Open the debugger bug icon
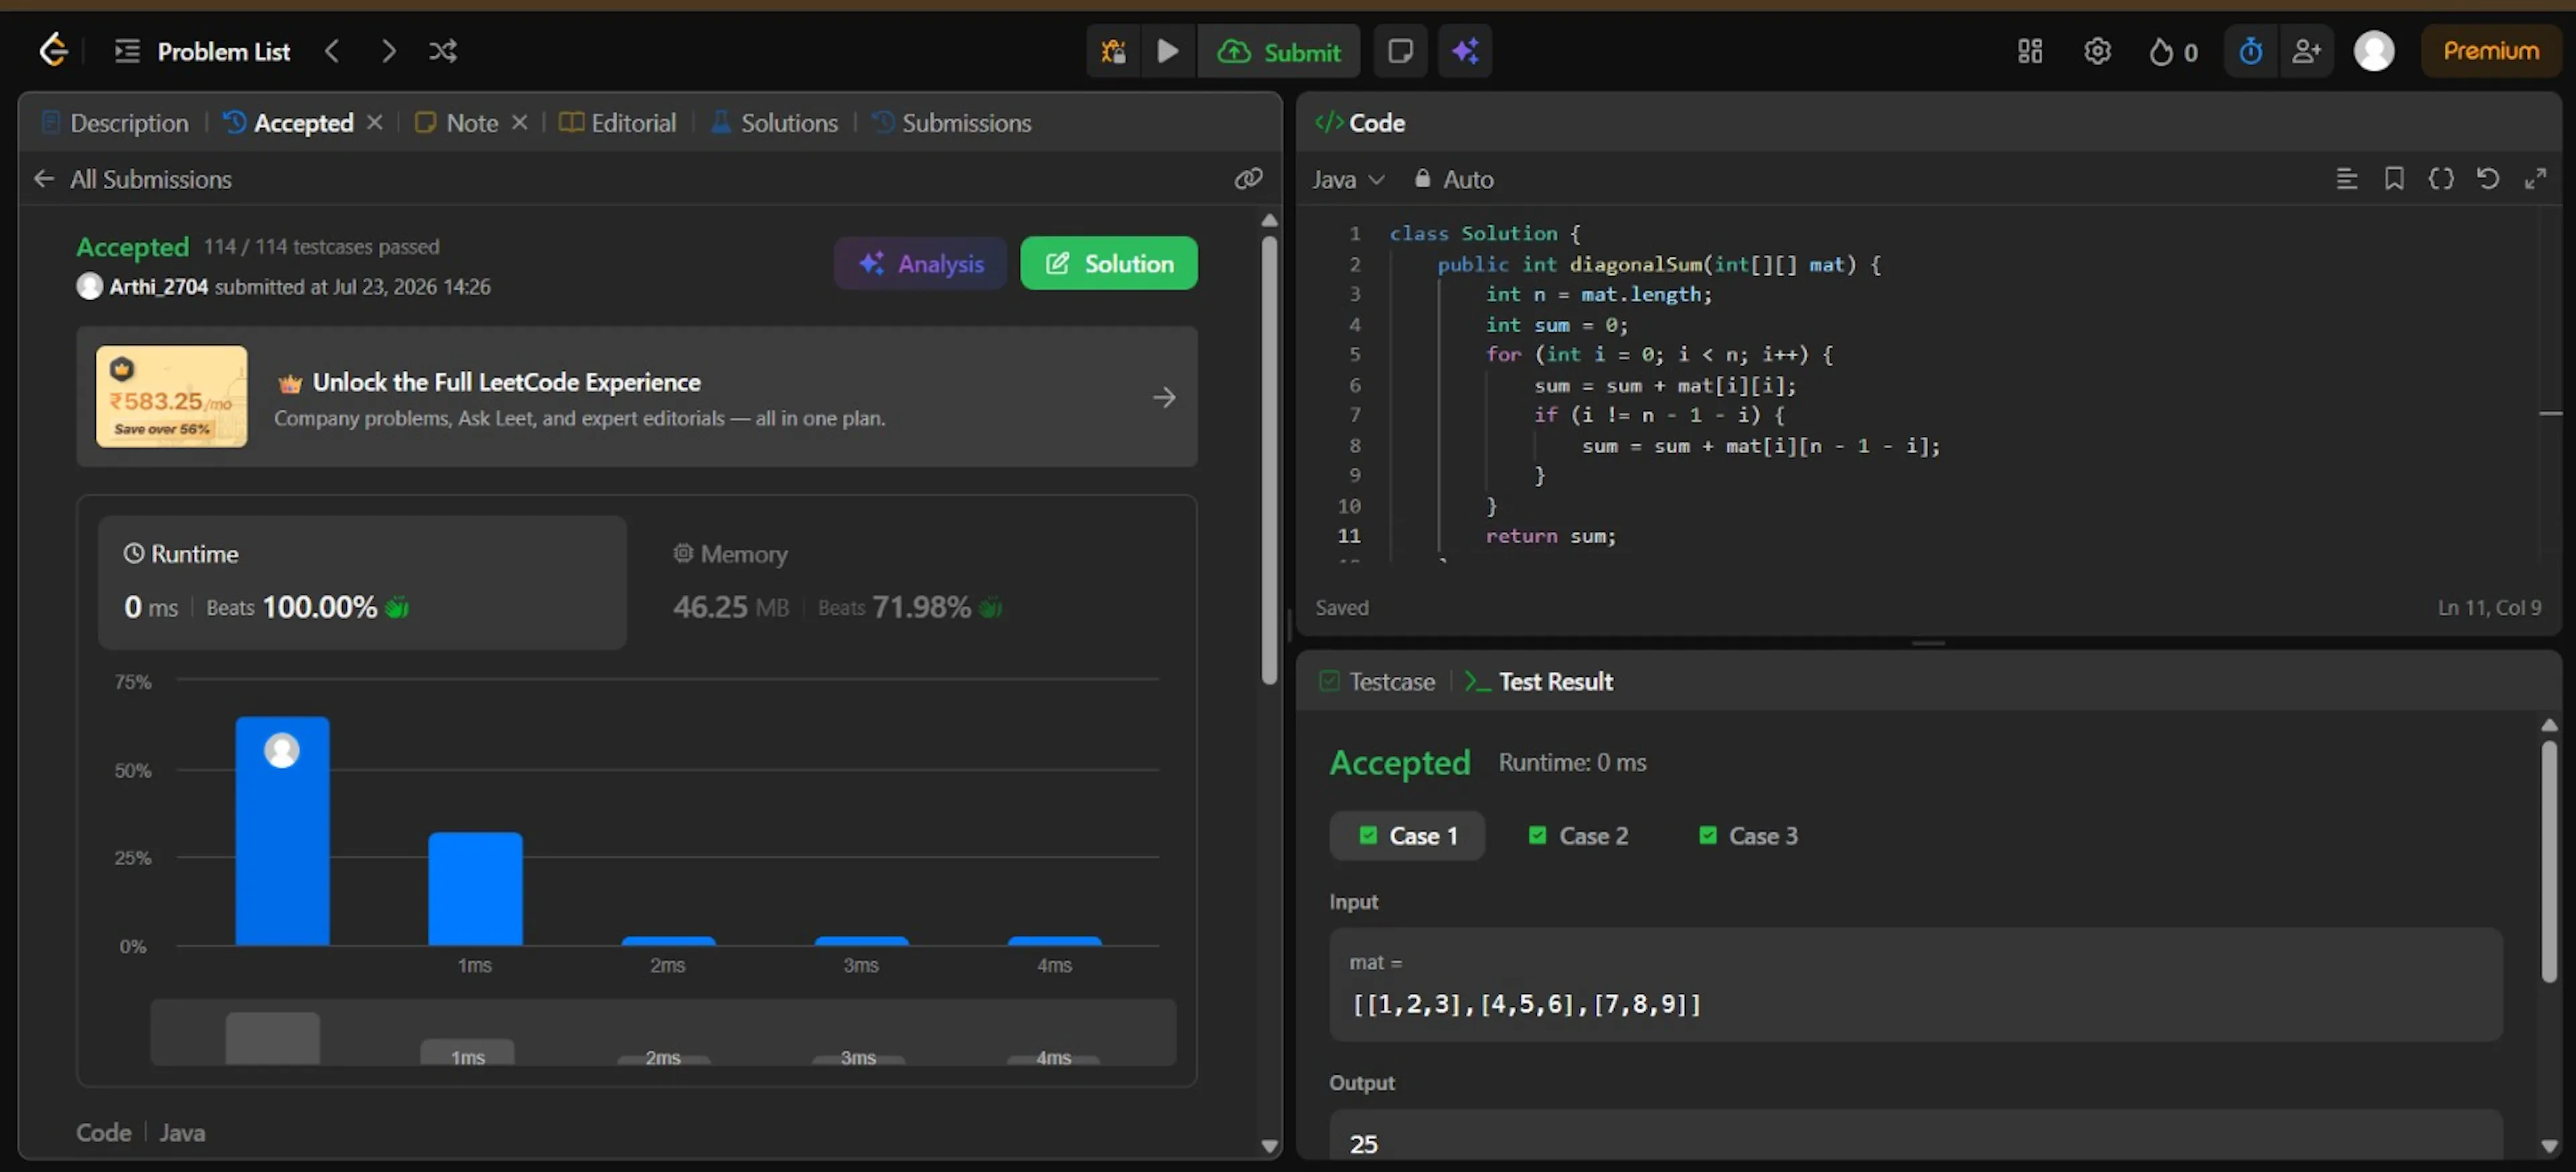 point(1113,51)
